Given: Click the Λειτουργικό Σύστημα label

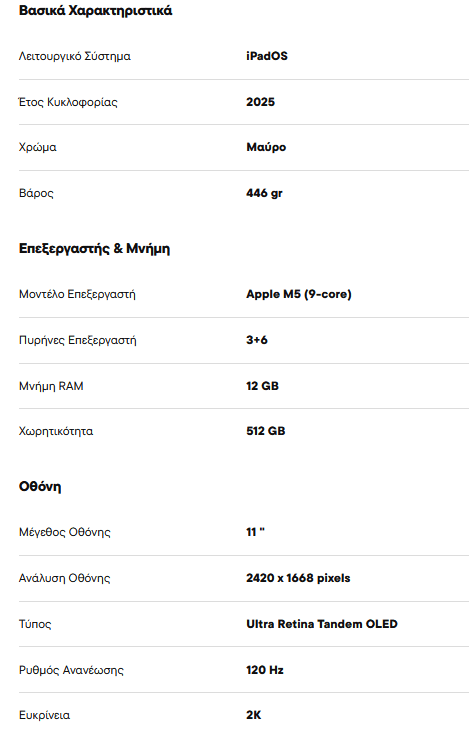Looking at the screenshot, I should click(74, 57).
